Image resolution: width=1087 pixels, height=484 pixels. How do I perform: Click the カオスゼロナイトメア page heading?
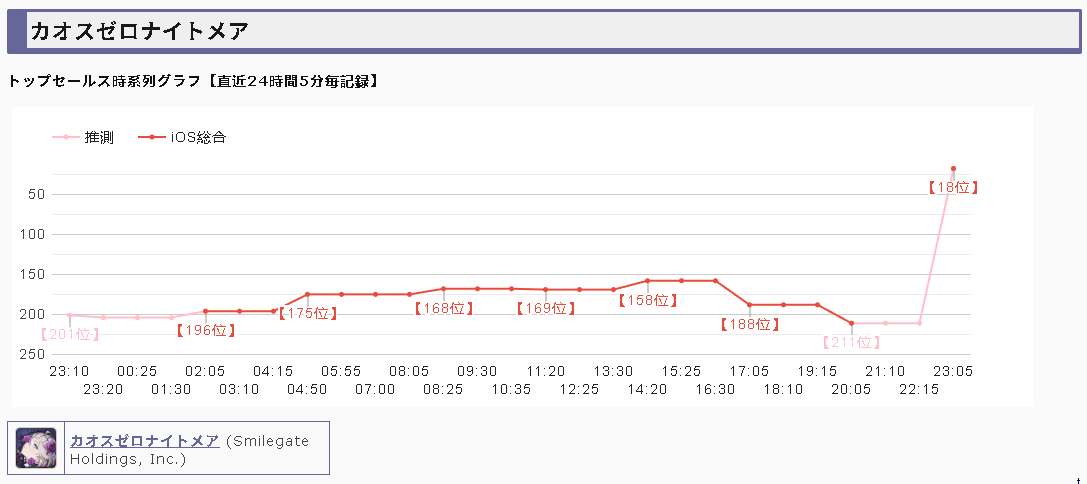(139, 31)
